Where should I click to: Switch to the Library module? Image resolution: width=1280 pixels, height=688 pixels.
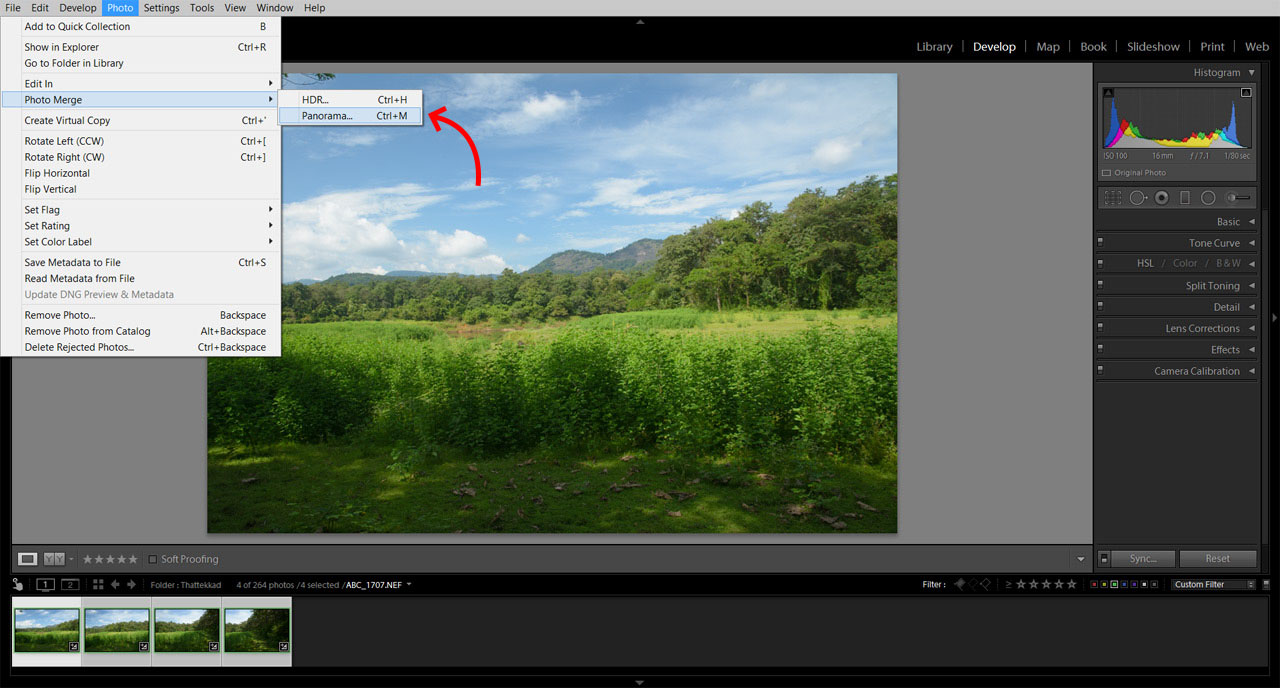(x=934, y=46)
